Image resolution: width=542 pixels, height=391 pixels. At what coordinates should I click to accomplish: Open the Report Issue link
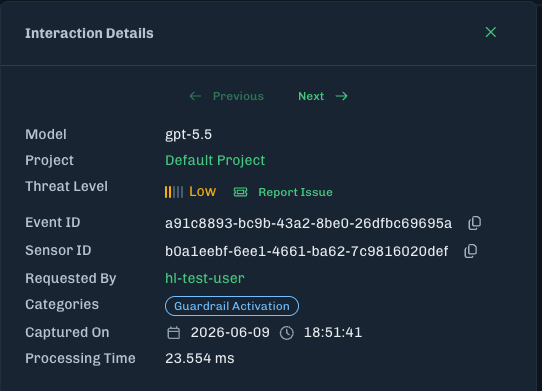(x=295, y=192)
